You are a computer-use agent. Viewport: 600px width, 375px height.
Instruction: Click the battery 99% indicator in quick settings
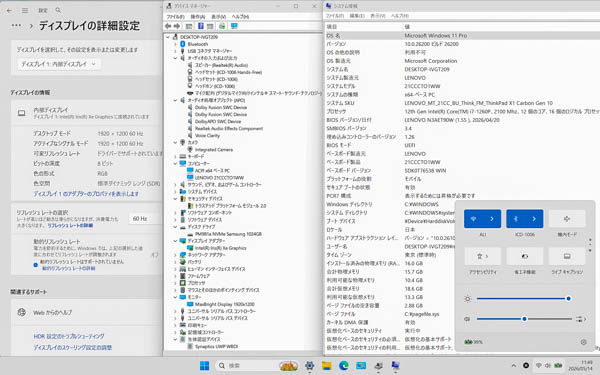tap(473, 342)
